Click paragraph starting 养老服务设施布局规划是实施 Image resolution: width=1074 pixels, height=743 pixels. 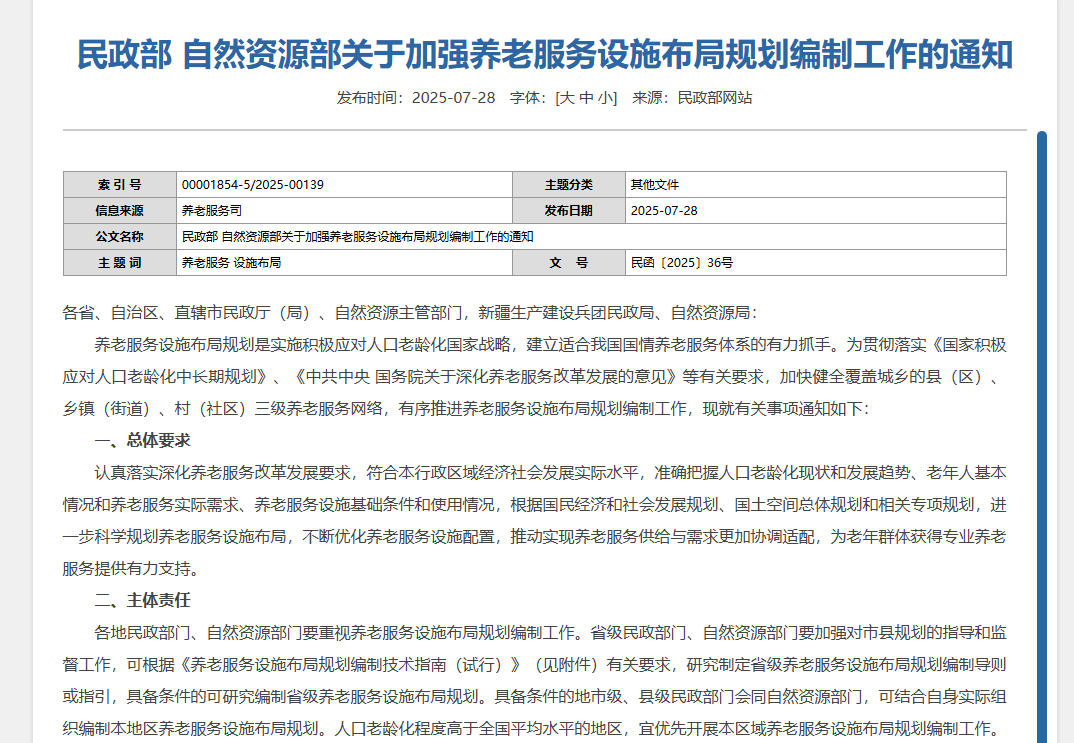coord(534,377)
